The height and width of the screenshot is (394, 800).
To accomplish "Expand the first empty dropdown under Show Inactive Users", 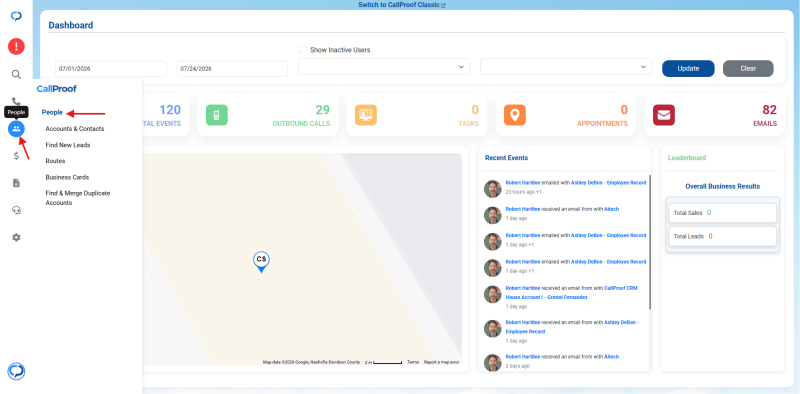I will 384,67.
